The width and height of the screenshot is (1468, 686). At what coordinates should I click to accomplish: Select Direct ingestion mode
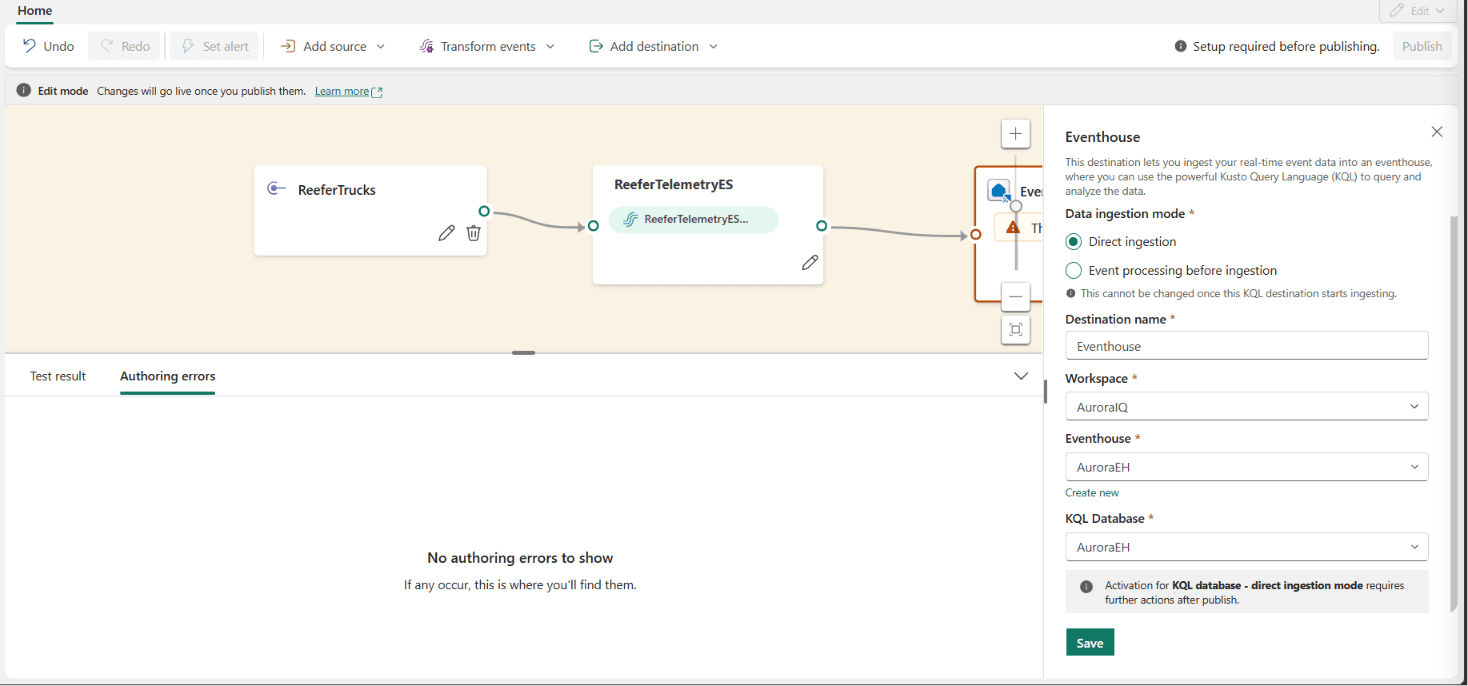click(1074, 242)
